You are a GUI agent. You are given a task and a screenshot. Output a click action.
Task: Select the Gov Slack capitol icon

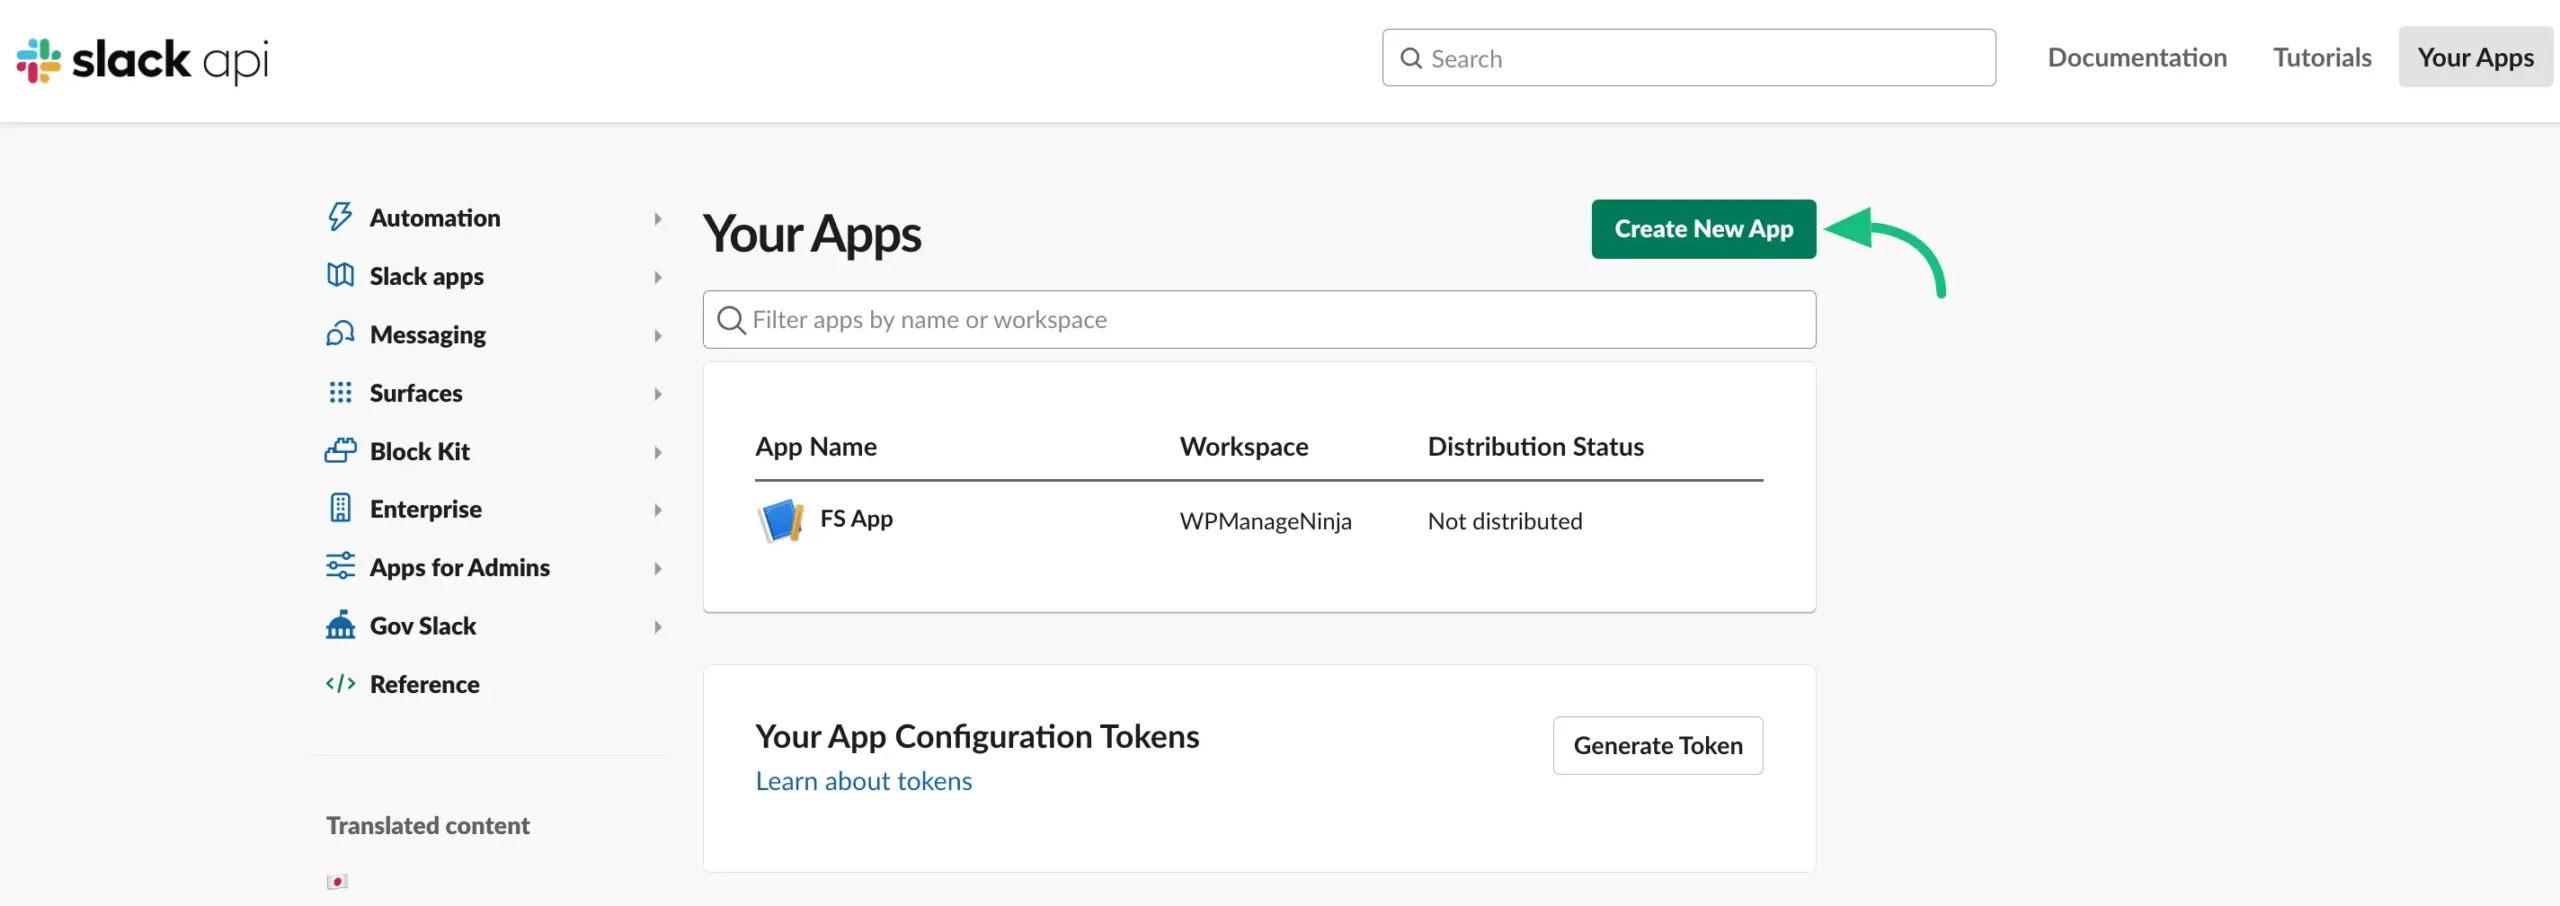(340, 626)
